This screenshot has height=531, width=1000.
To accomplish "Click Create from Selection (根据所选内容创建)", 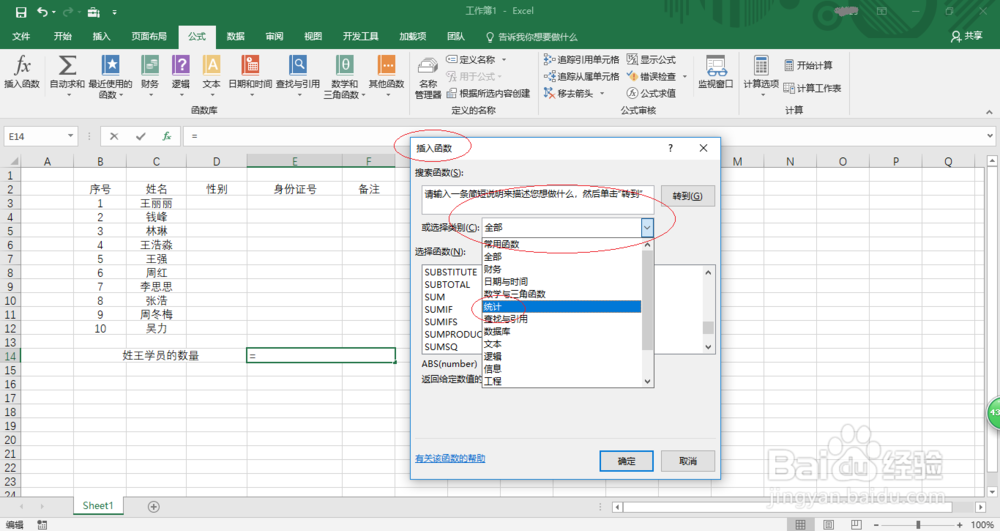I will coord(489,93).
